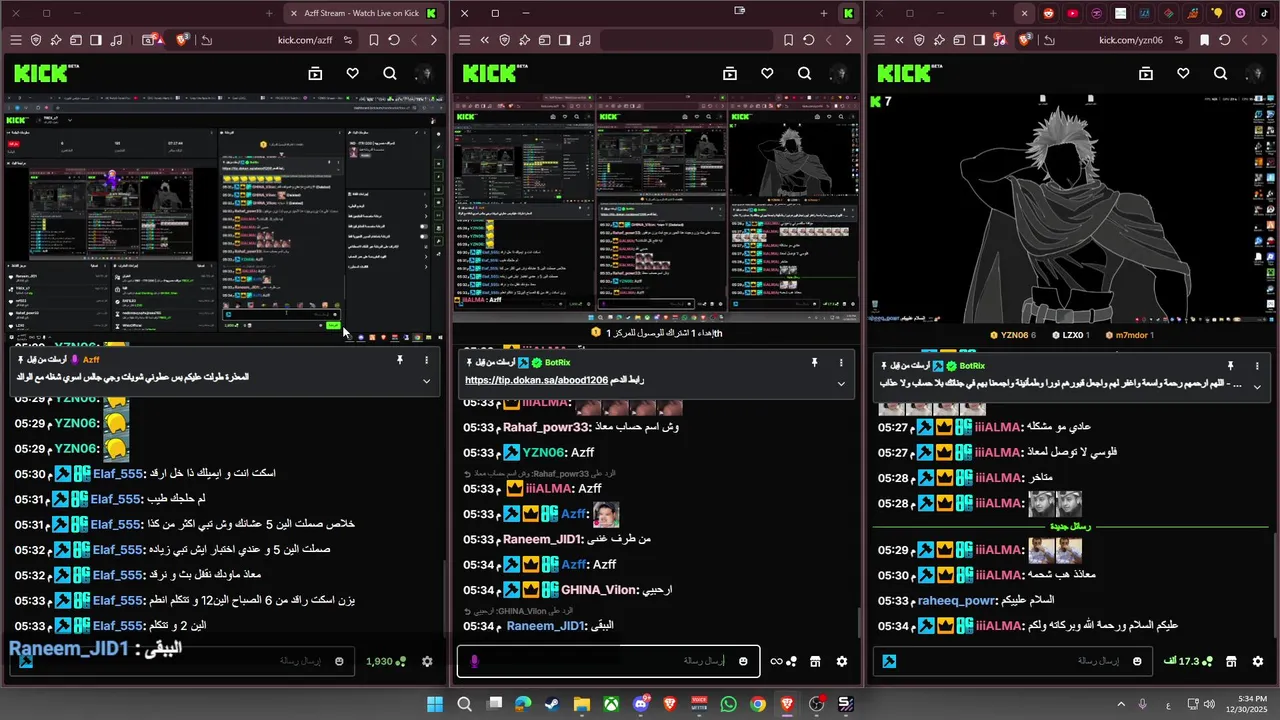Open the emoji picker in the azff chat
1280x720 pixels.
(x=339, y=661)
